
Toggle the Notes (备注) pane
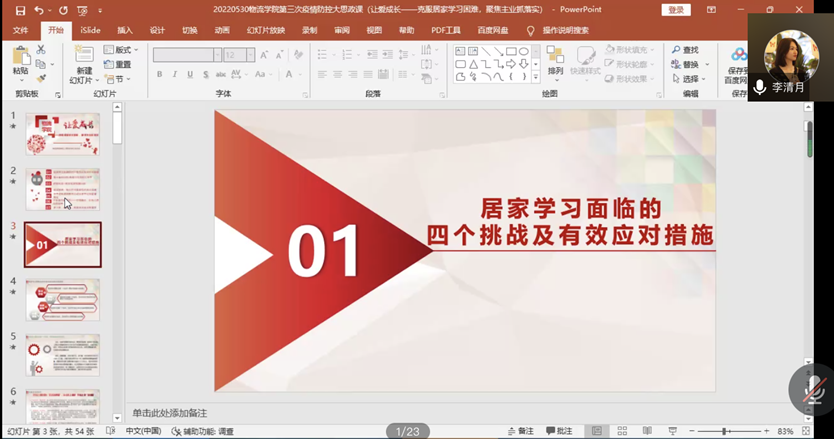click(520, 431)
